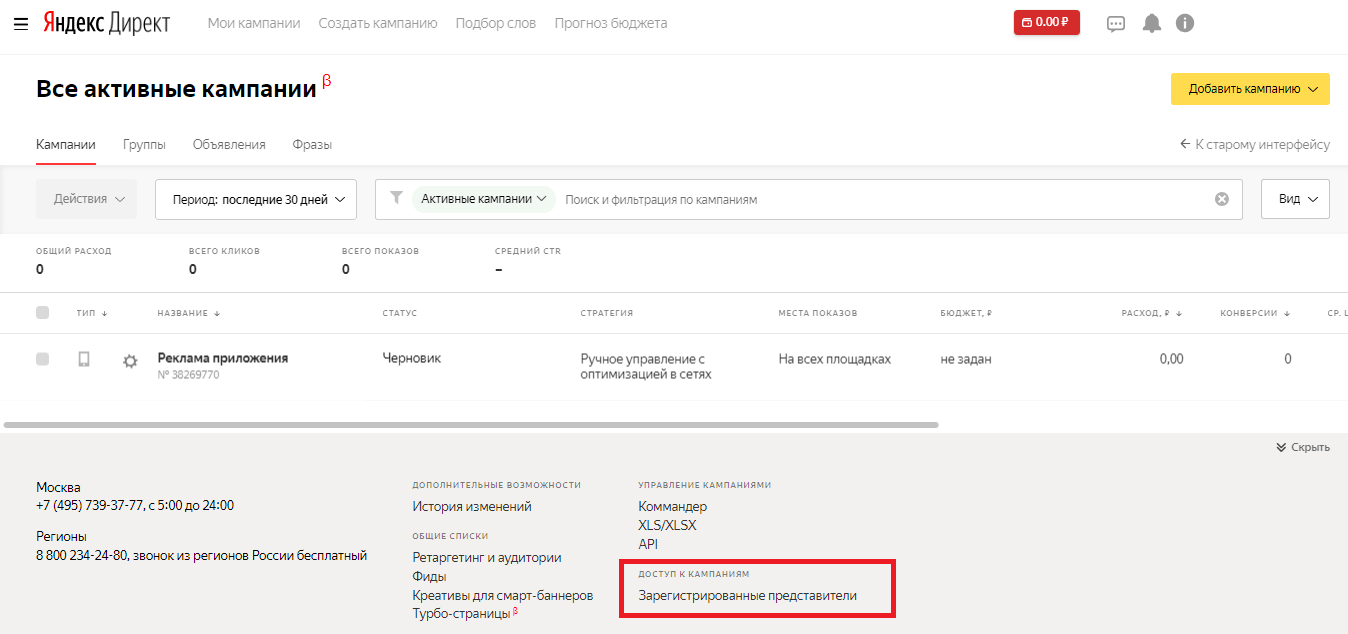Clear the campaign filter with X icon
This screenshot has height=634, width=1348.
click(1221, 199)
